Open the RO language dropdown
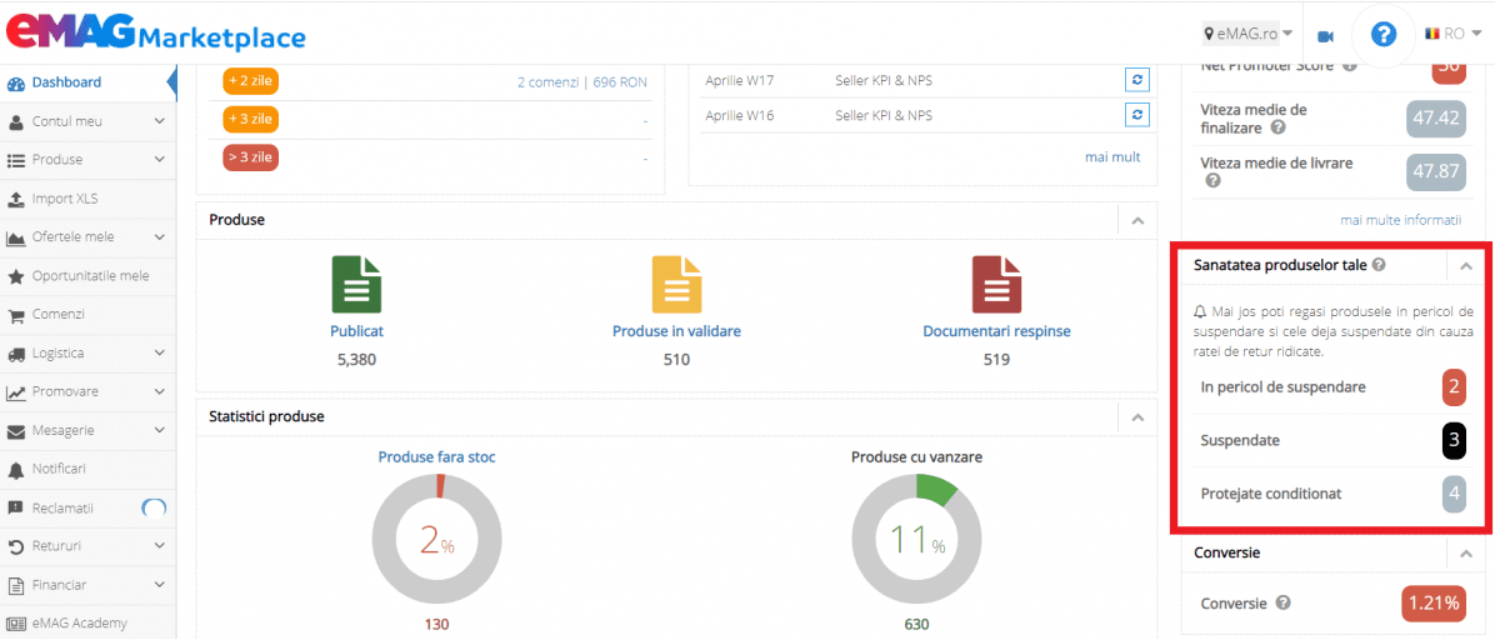This screenshot has width=1495, height=639. [x=1453, y=34]
